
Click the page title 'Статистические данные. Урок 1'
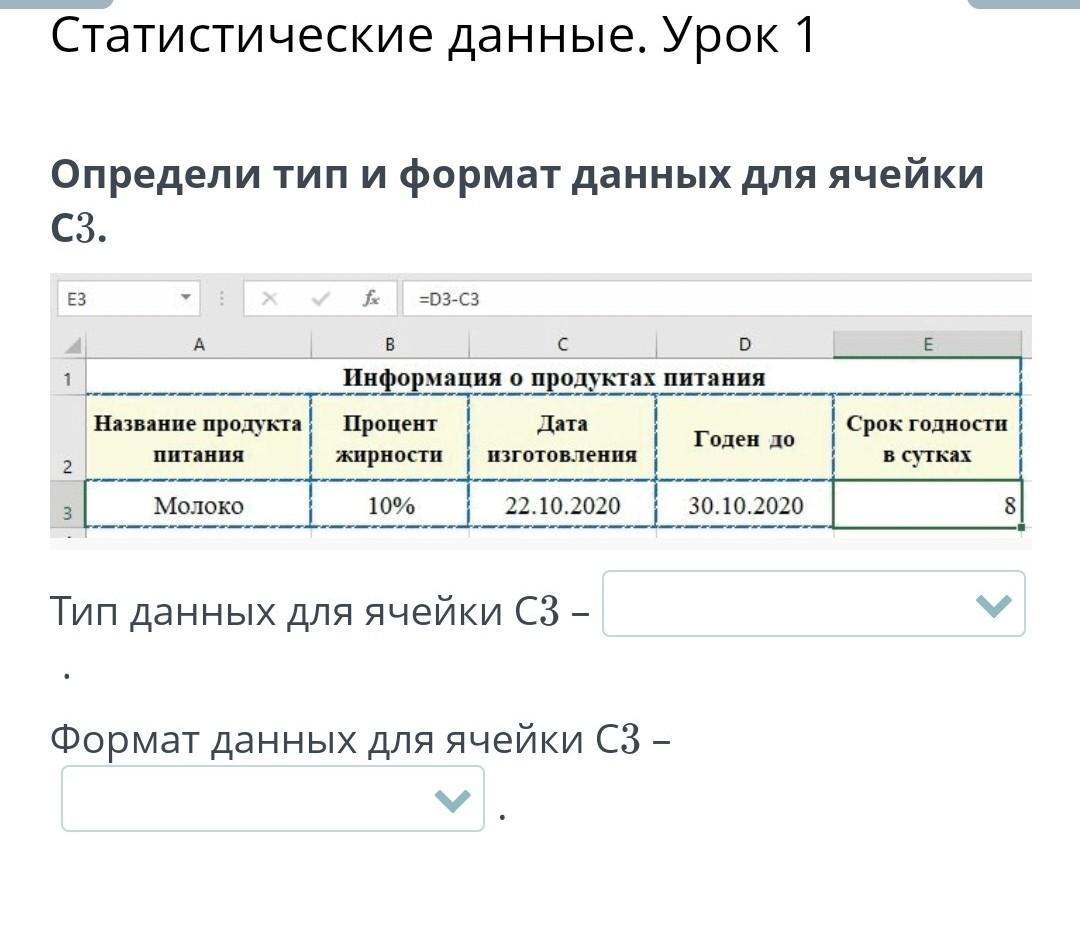coord(433,34)
